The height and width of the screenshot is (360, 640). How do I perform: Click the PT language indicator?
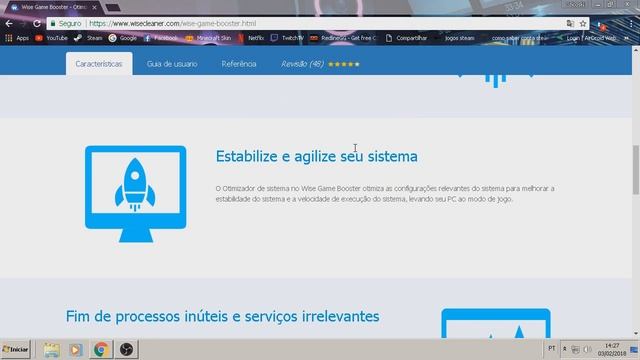coord(552,349)
